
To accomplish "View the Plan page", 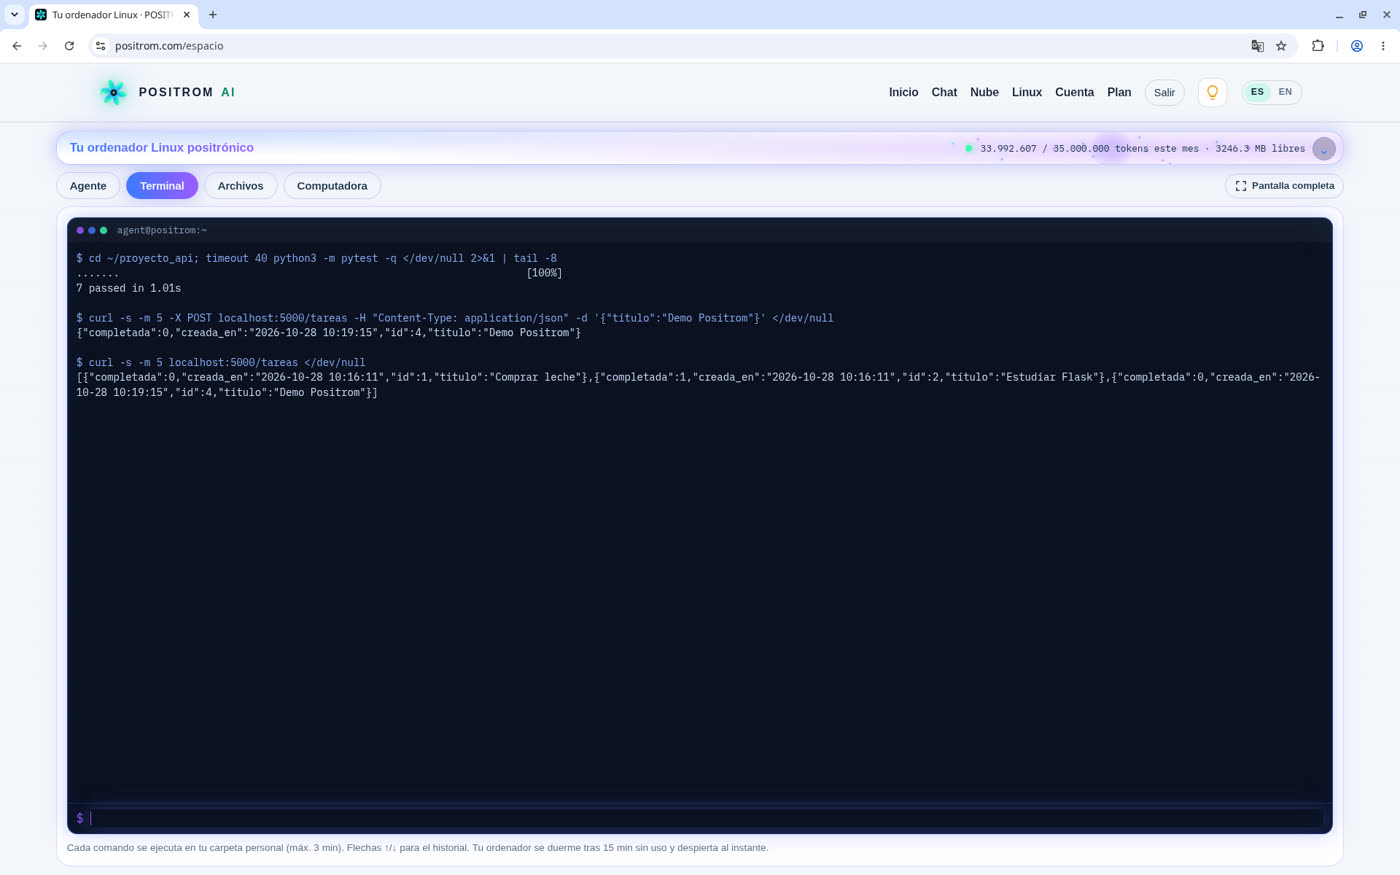I will click(1119, 92).
